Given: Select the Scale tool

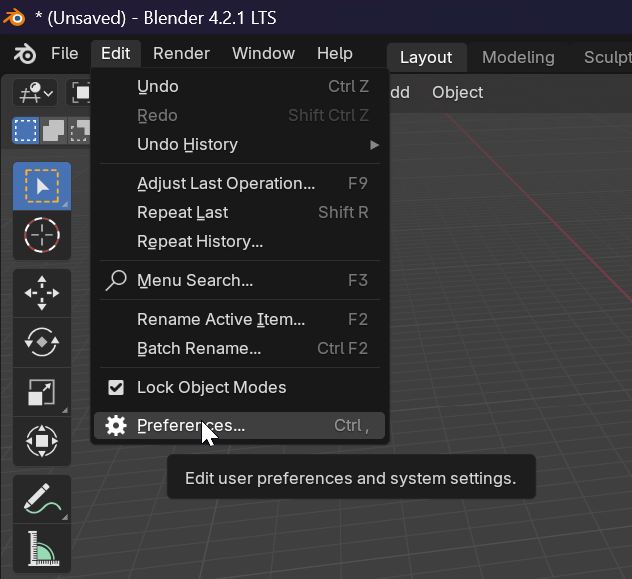Looking at the screenshot, I should tap(42, 392).
